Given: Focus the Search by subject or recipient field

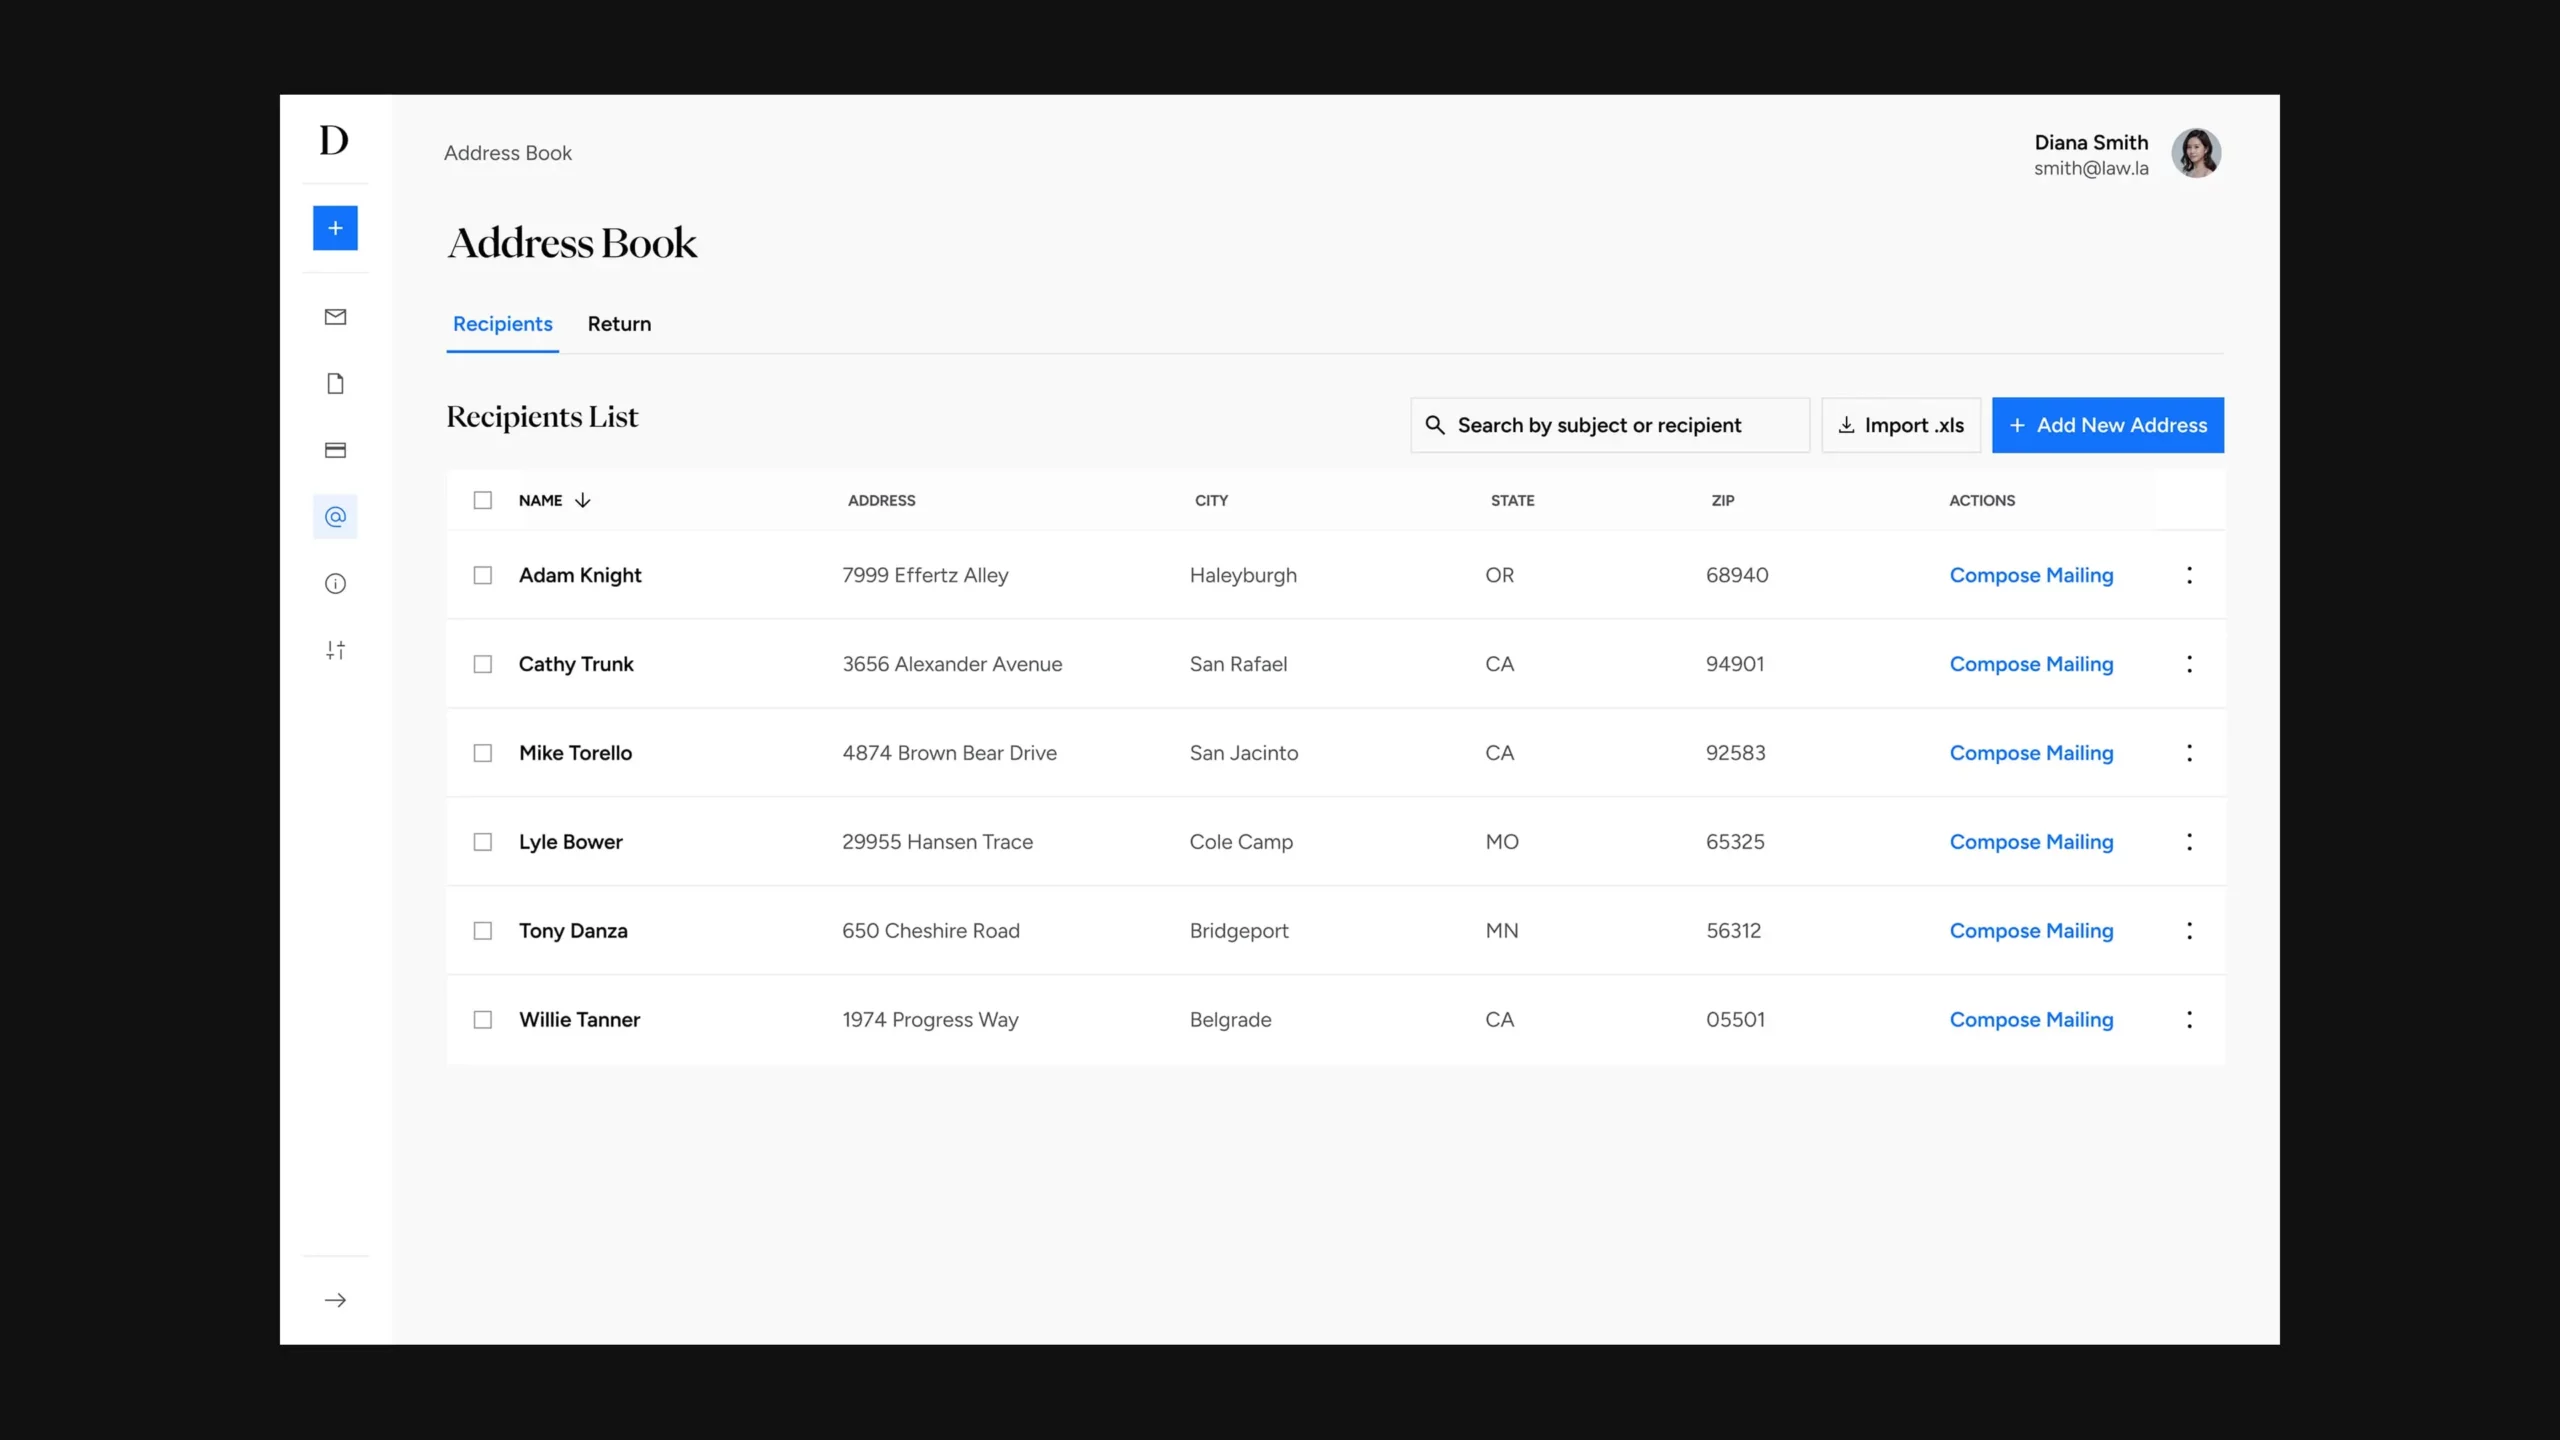Looking at the screenshot, I should pyautogui.click(x=1610, y=425).
